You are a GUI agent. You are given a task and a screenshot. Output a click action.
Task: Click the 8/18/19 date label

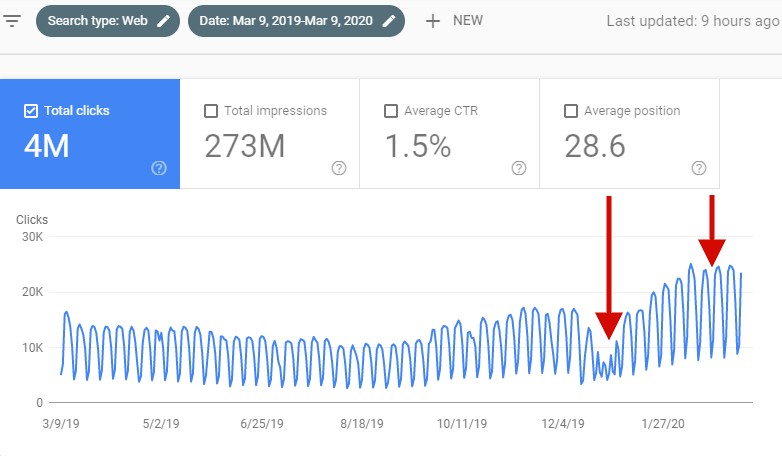pos(362,424)
